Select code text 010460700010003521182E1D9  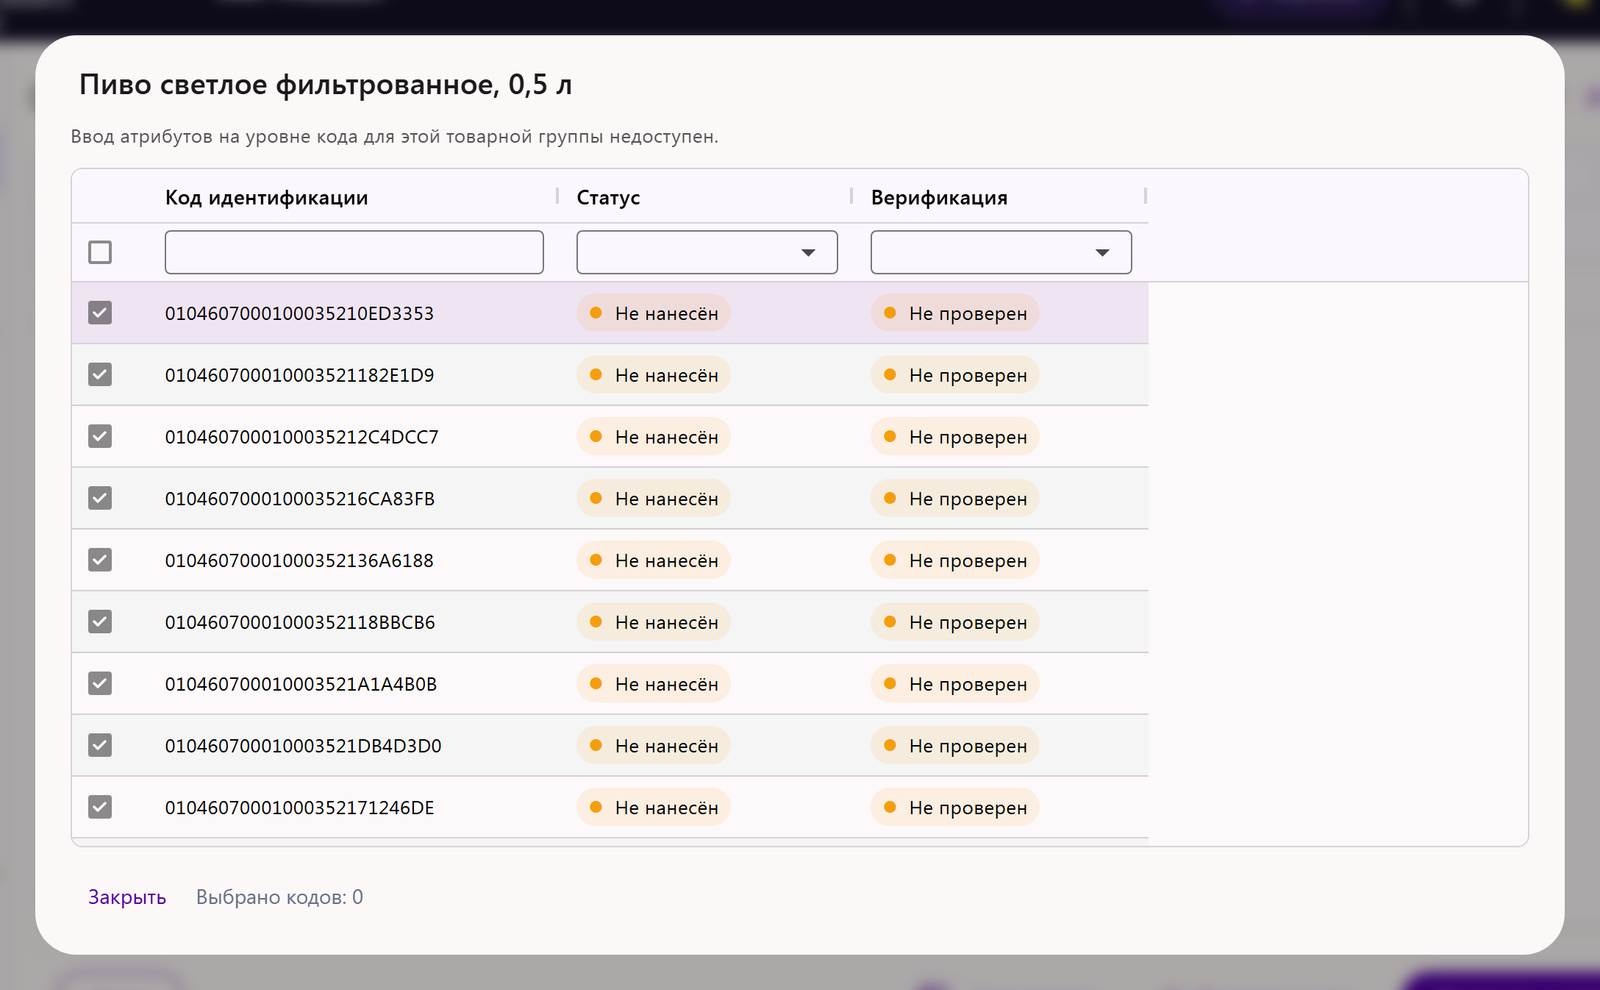pyautogui.click(x=299, y=375)
